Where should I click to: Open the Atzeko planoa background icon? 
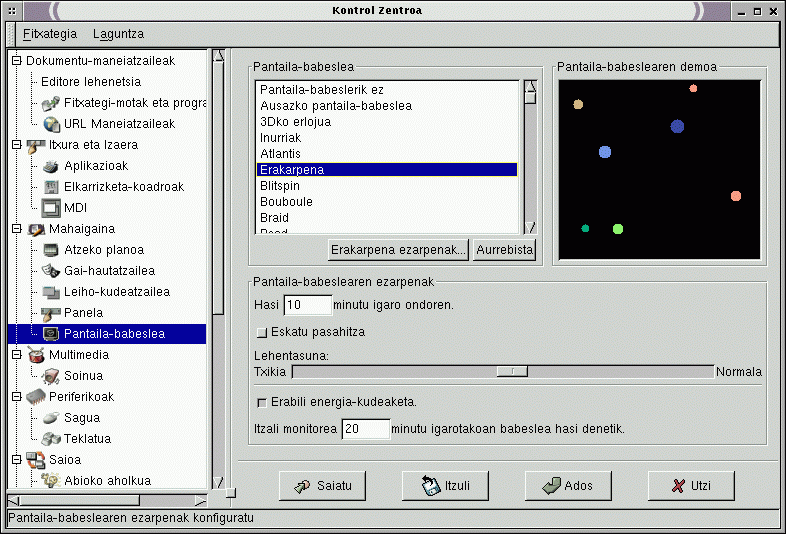coord(51,250)
